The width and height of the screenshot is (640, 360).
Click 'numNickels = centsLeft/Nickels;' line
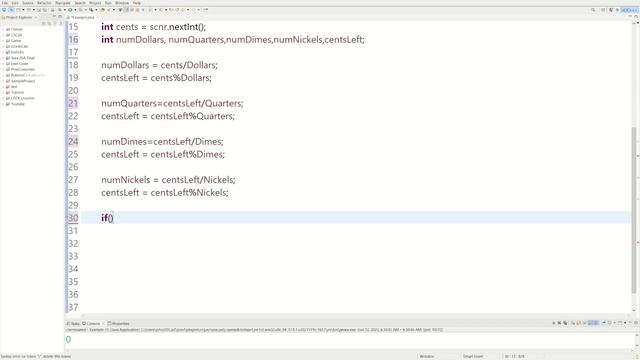pyautogui.click(x=168, y=180)
